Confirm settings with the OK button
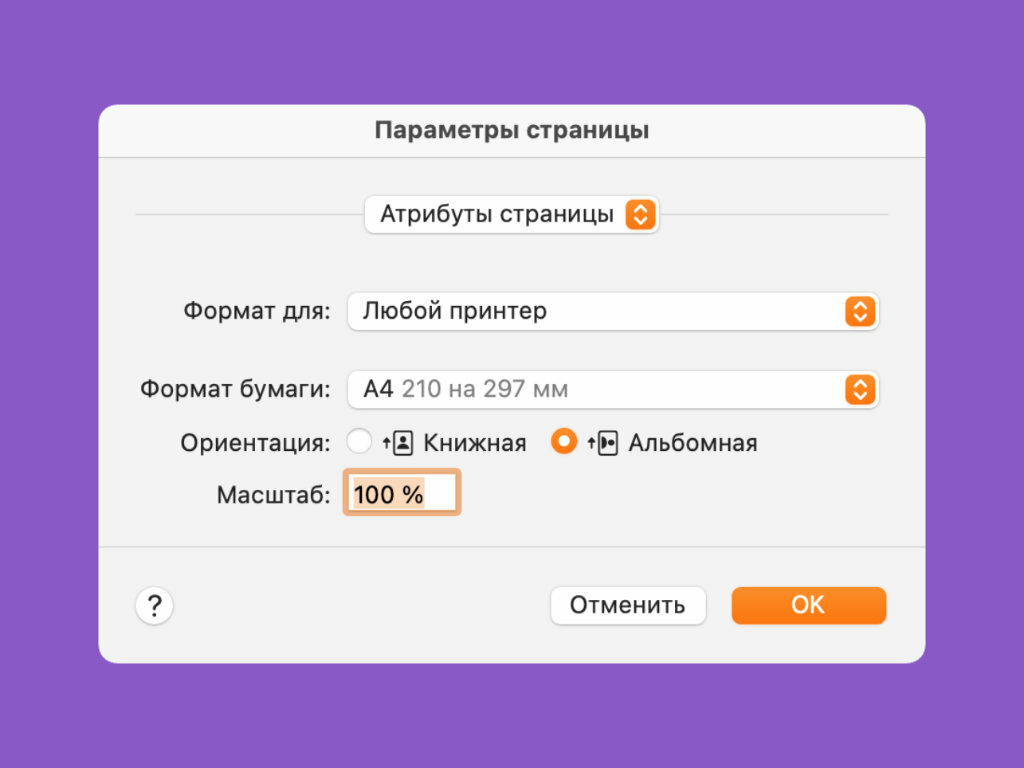Image resolution: width=1024 pixels, height=768 pixels. click(x=808, y=605)
